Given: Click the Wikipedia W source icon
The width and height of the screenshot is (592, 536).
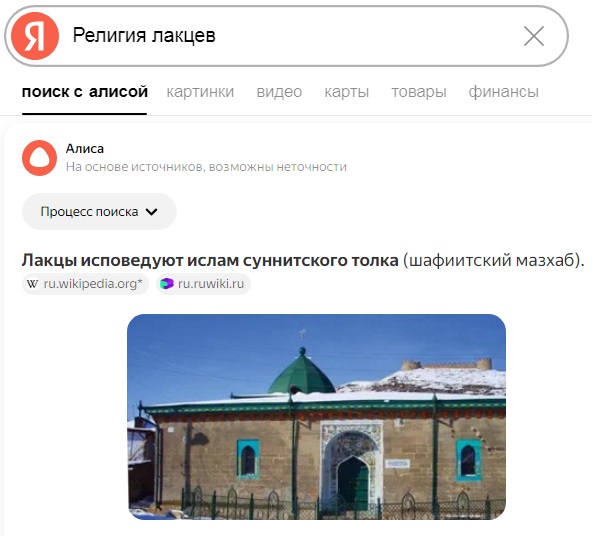Looking at the screenshot, I should pyautogui.click(x=32, y=284).
